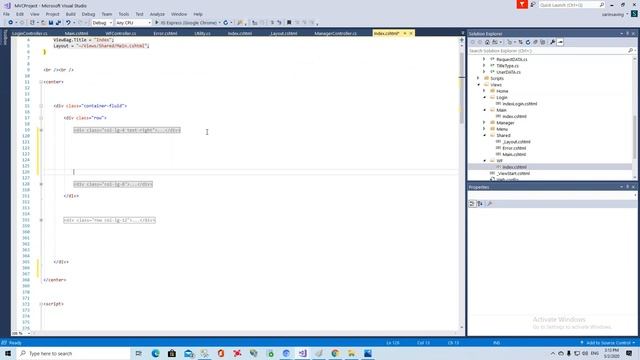Click Properties wrench icon in Solution Explorer toolbar

point(552,42)
